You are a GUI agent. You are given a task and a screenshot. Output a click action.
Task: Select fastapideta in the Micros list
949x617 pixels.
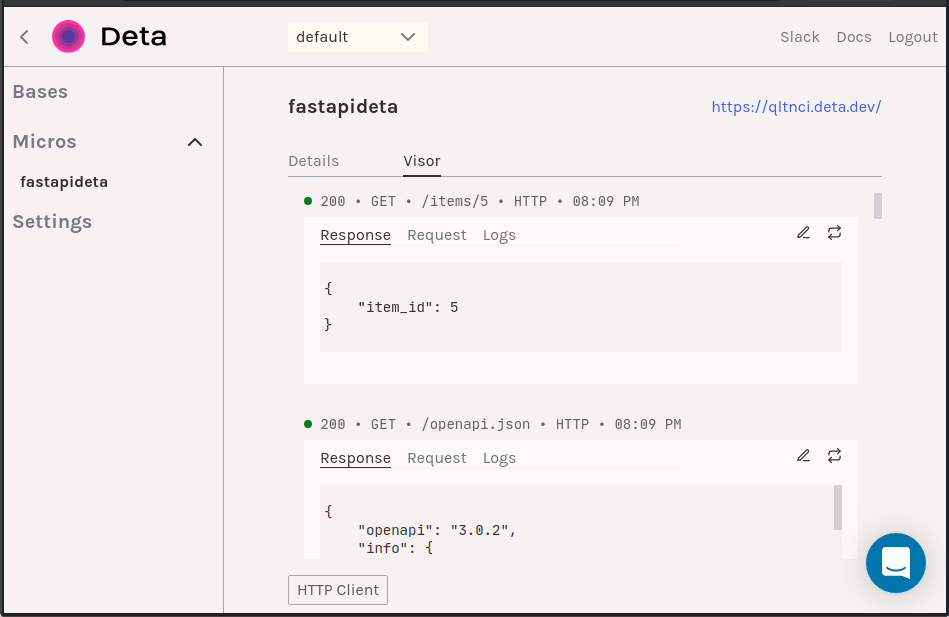point(64,182)
